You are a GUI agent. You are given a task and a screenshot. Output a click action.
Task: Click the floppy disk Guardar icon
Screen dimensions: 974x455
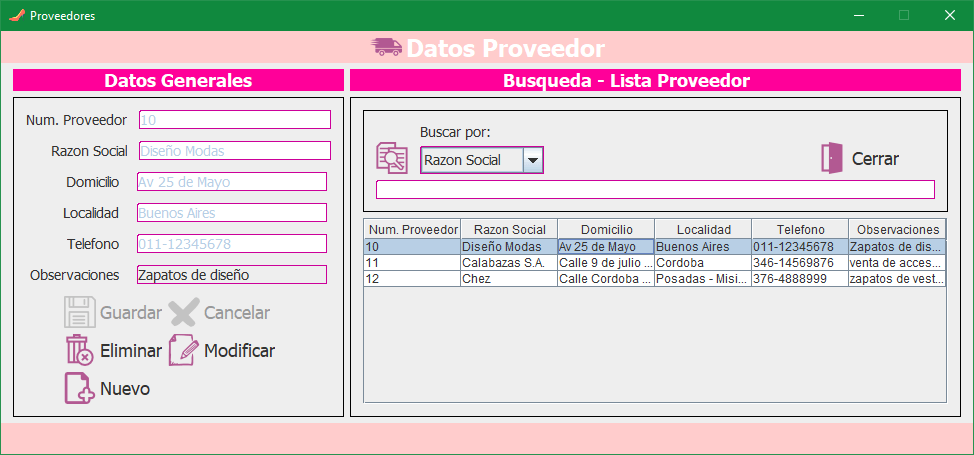pos(79,312)
